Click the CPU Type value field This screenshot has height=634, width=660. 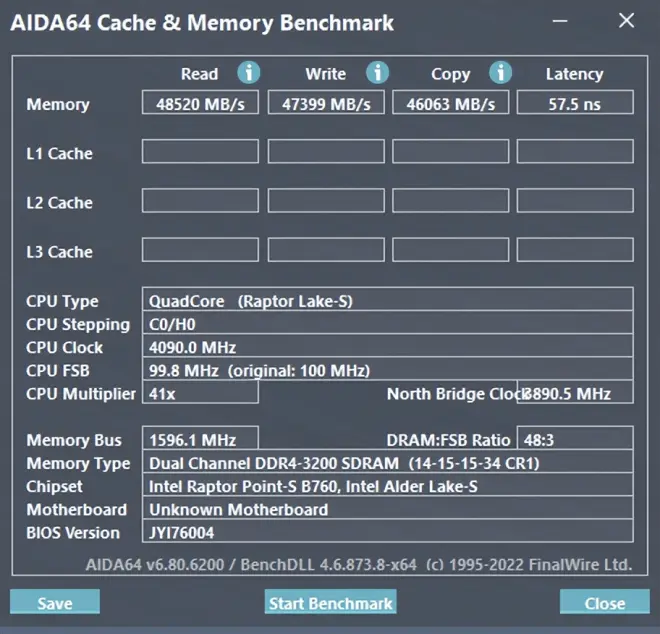click(387, 300)
